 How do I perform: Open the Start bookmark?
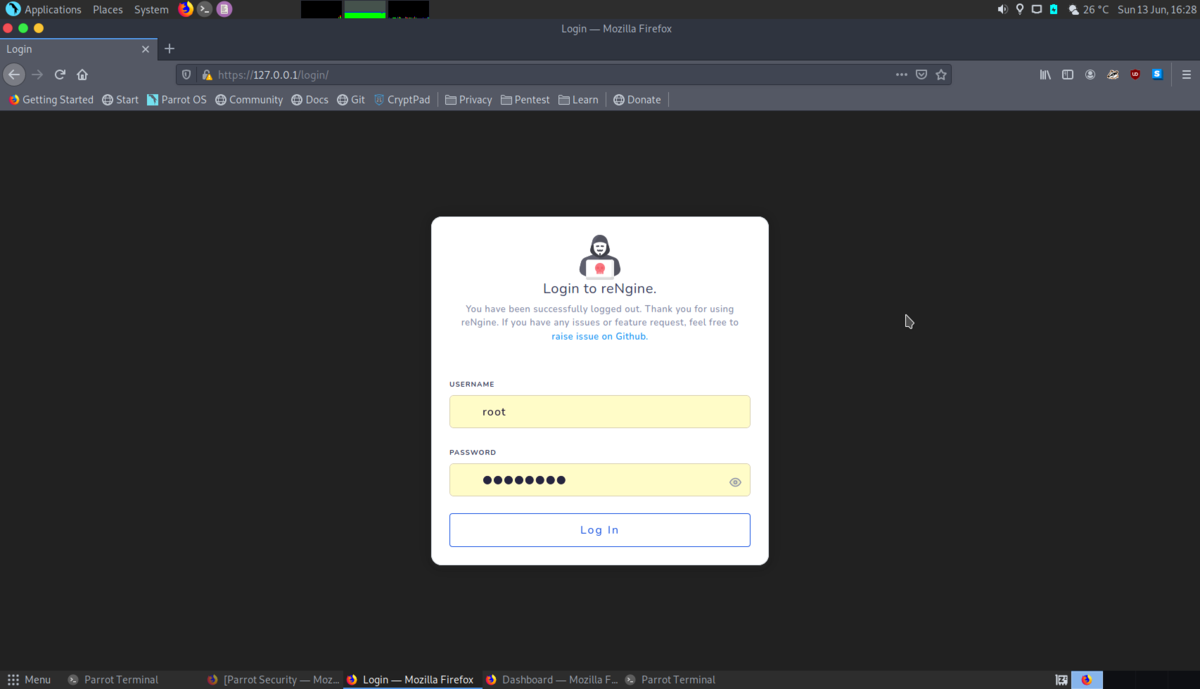click(x=120, y=100)
